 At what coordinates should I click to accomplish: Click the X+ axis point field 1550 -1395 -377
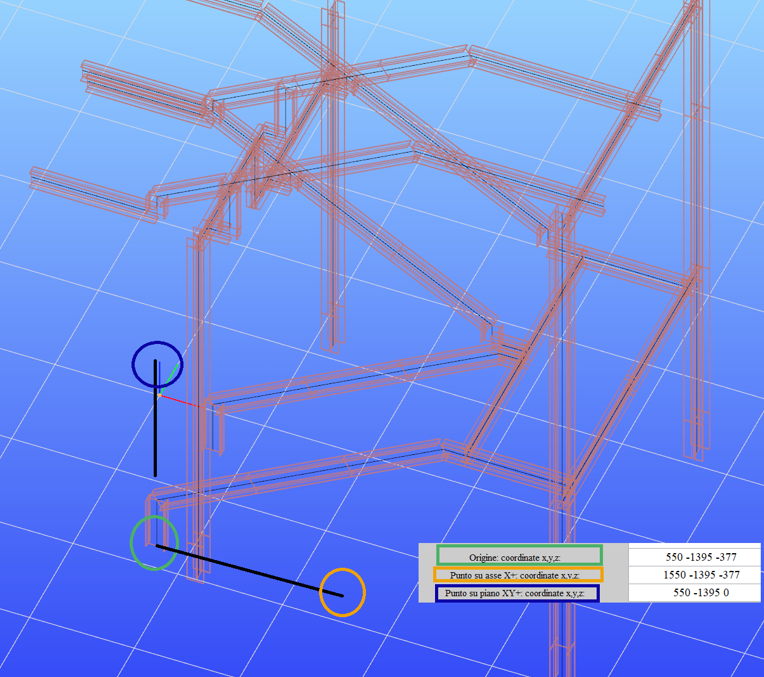tap(694, 575)
